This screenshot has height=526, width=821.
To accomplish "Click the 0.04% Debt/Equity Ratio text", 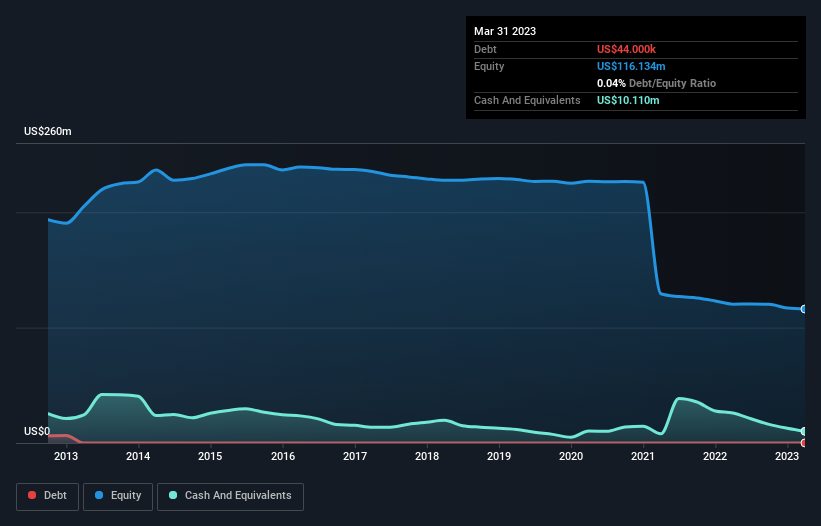I will (657, 83).
